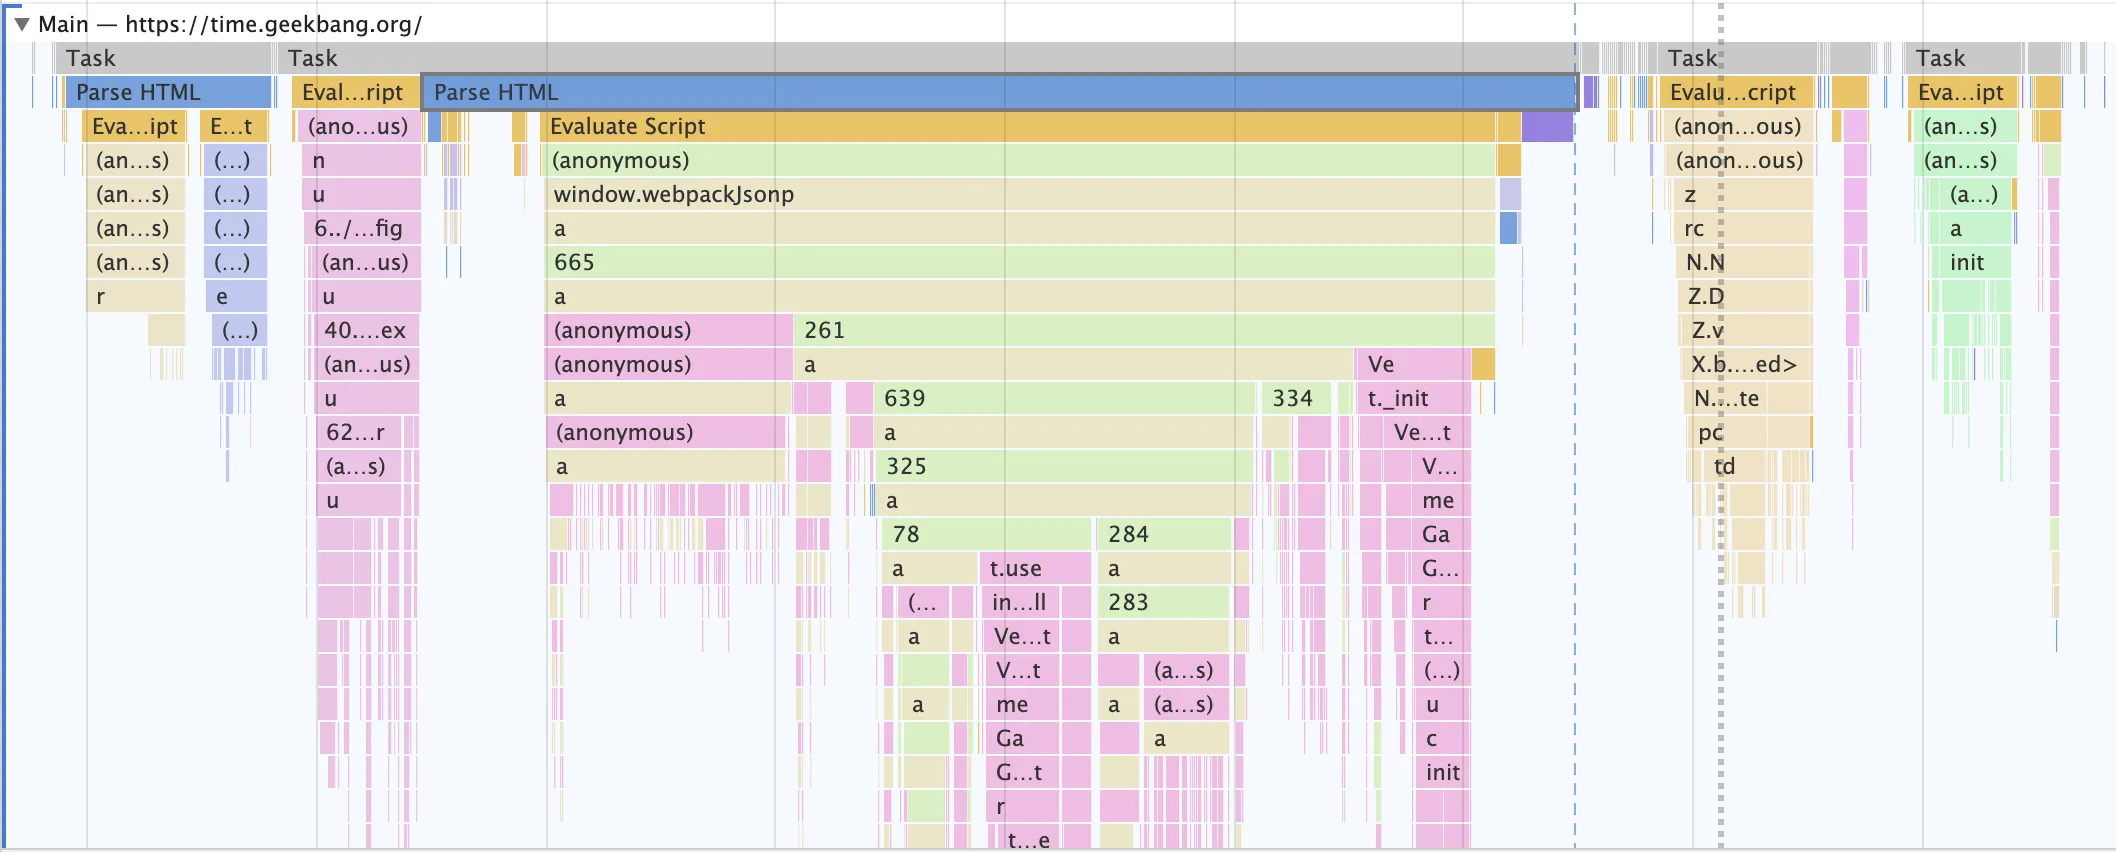Collapse the Main thread track triangle
The width and height of the screenshot is (2116, 852).
pyautogui.click(x=21, y=24)
